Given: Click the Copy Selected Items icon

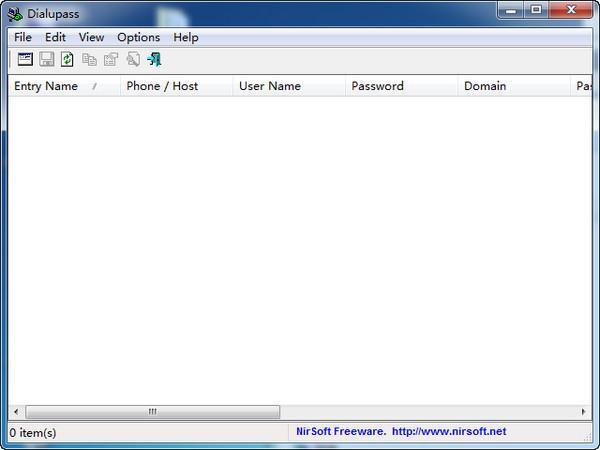Looking at the screenshot, I should pos(90,59).
